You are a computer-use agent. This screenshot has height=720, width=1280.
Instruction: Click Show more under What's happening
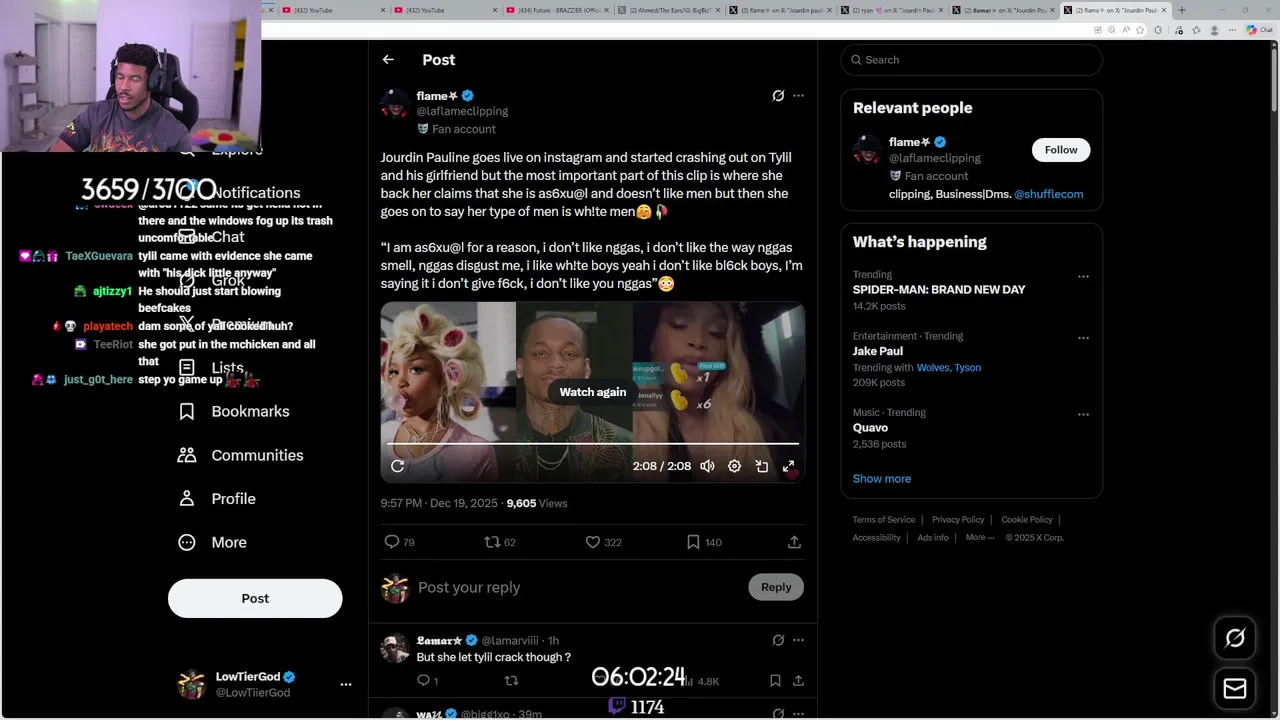click(882, 479)
